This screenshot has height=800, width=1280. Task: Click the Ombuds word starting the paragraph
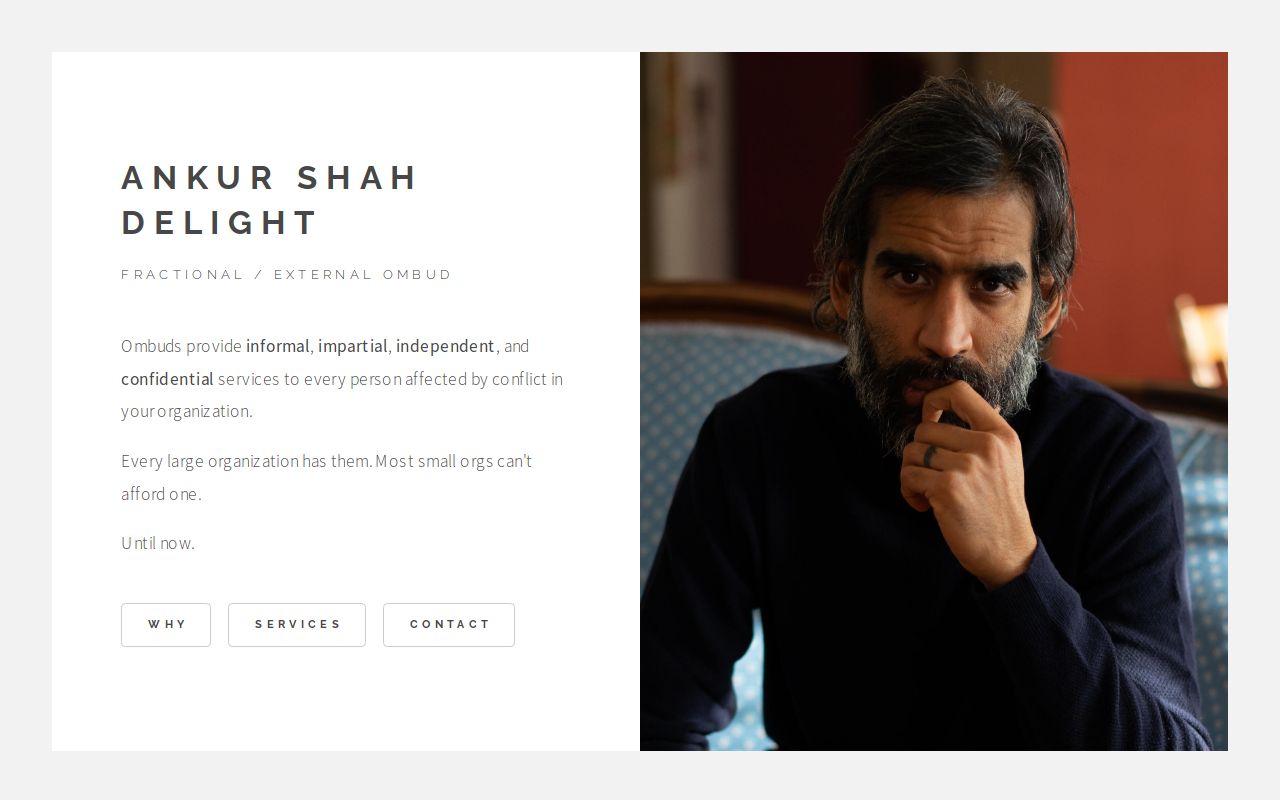(x=151, y=346)
